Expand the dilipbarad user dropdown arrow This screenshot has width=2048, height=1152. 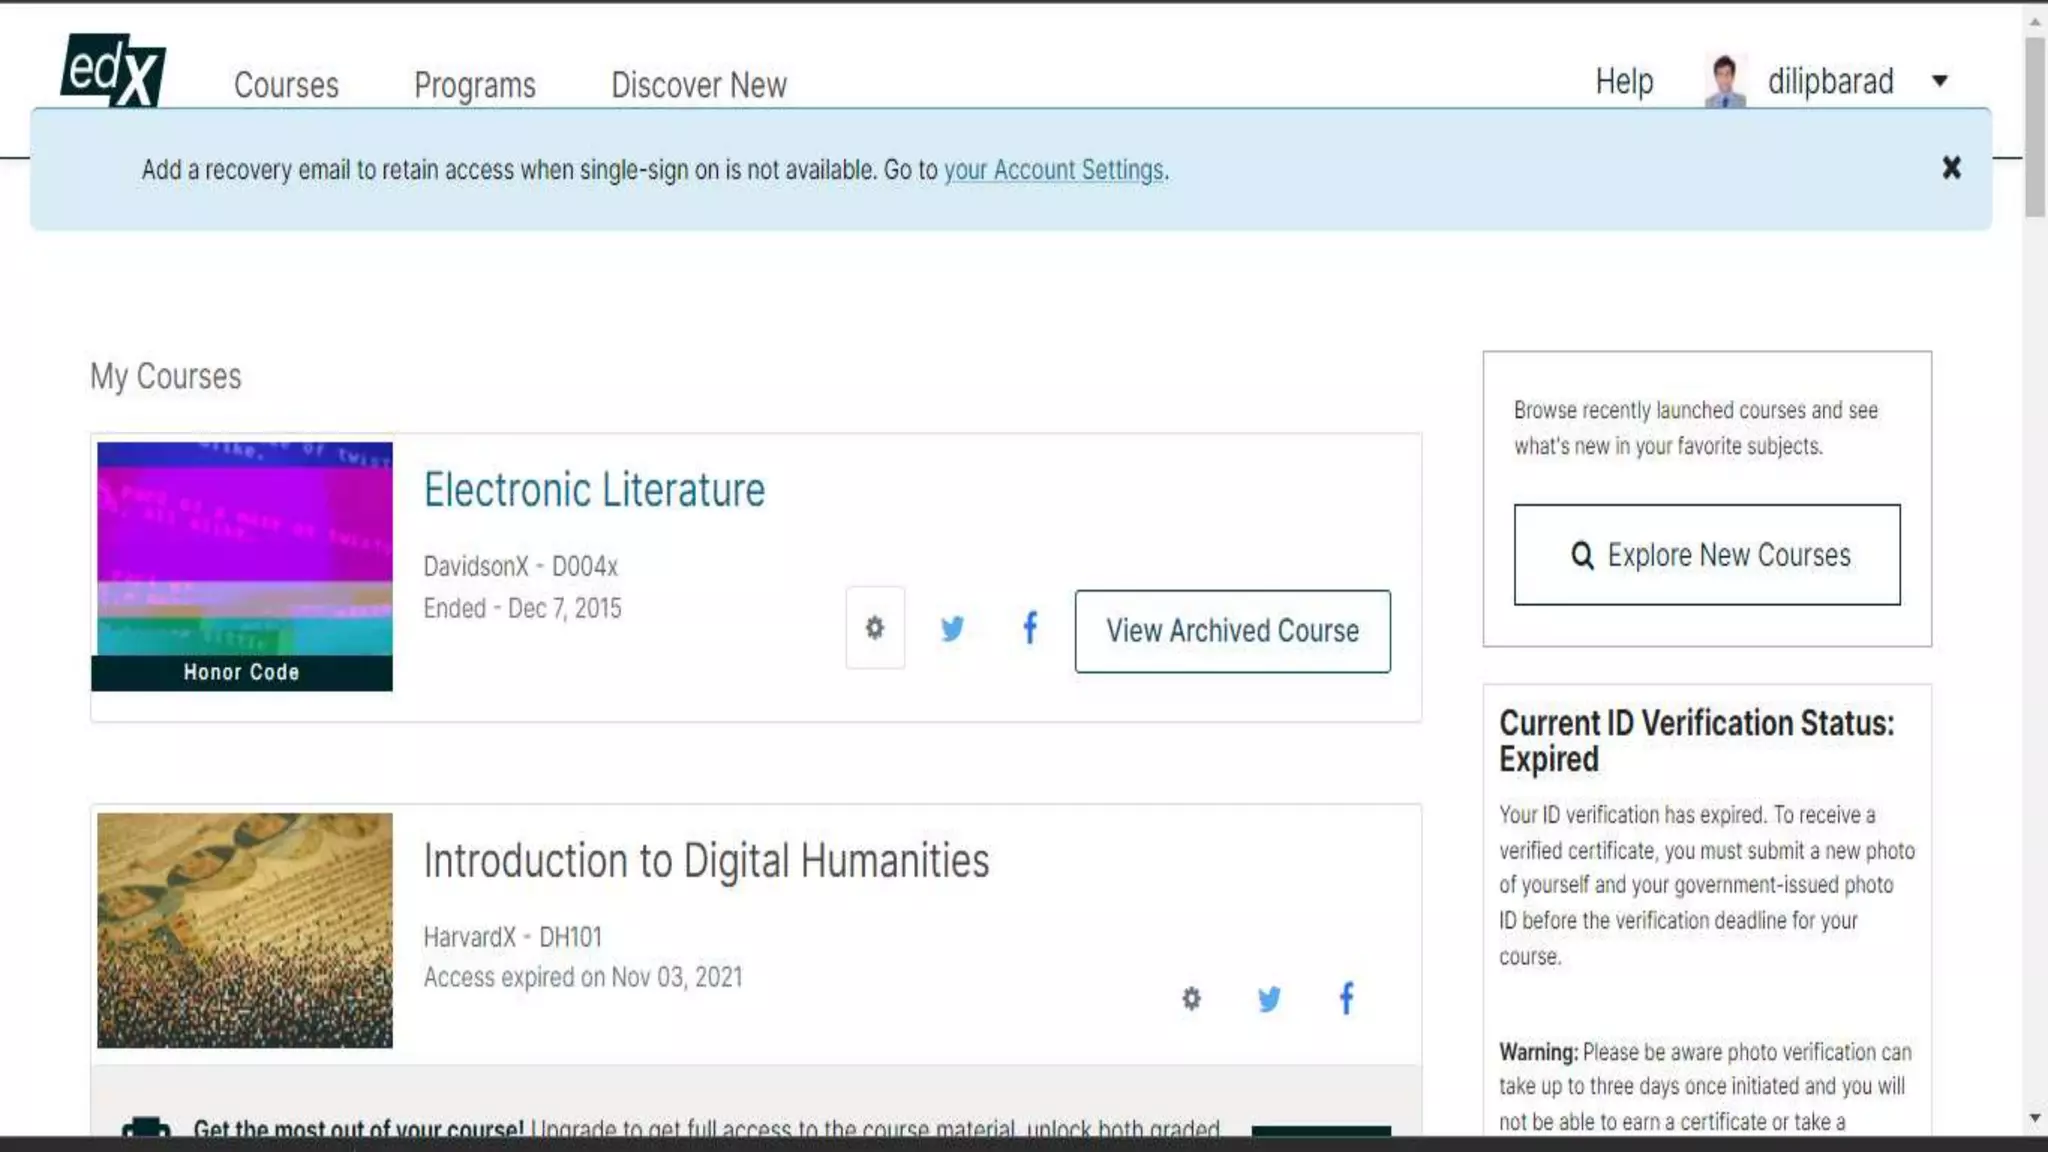(x=1940, y=81)
